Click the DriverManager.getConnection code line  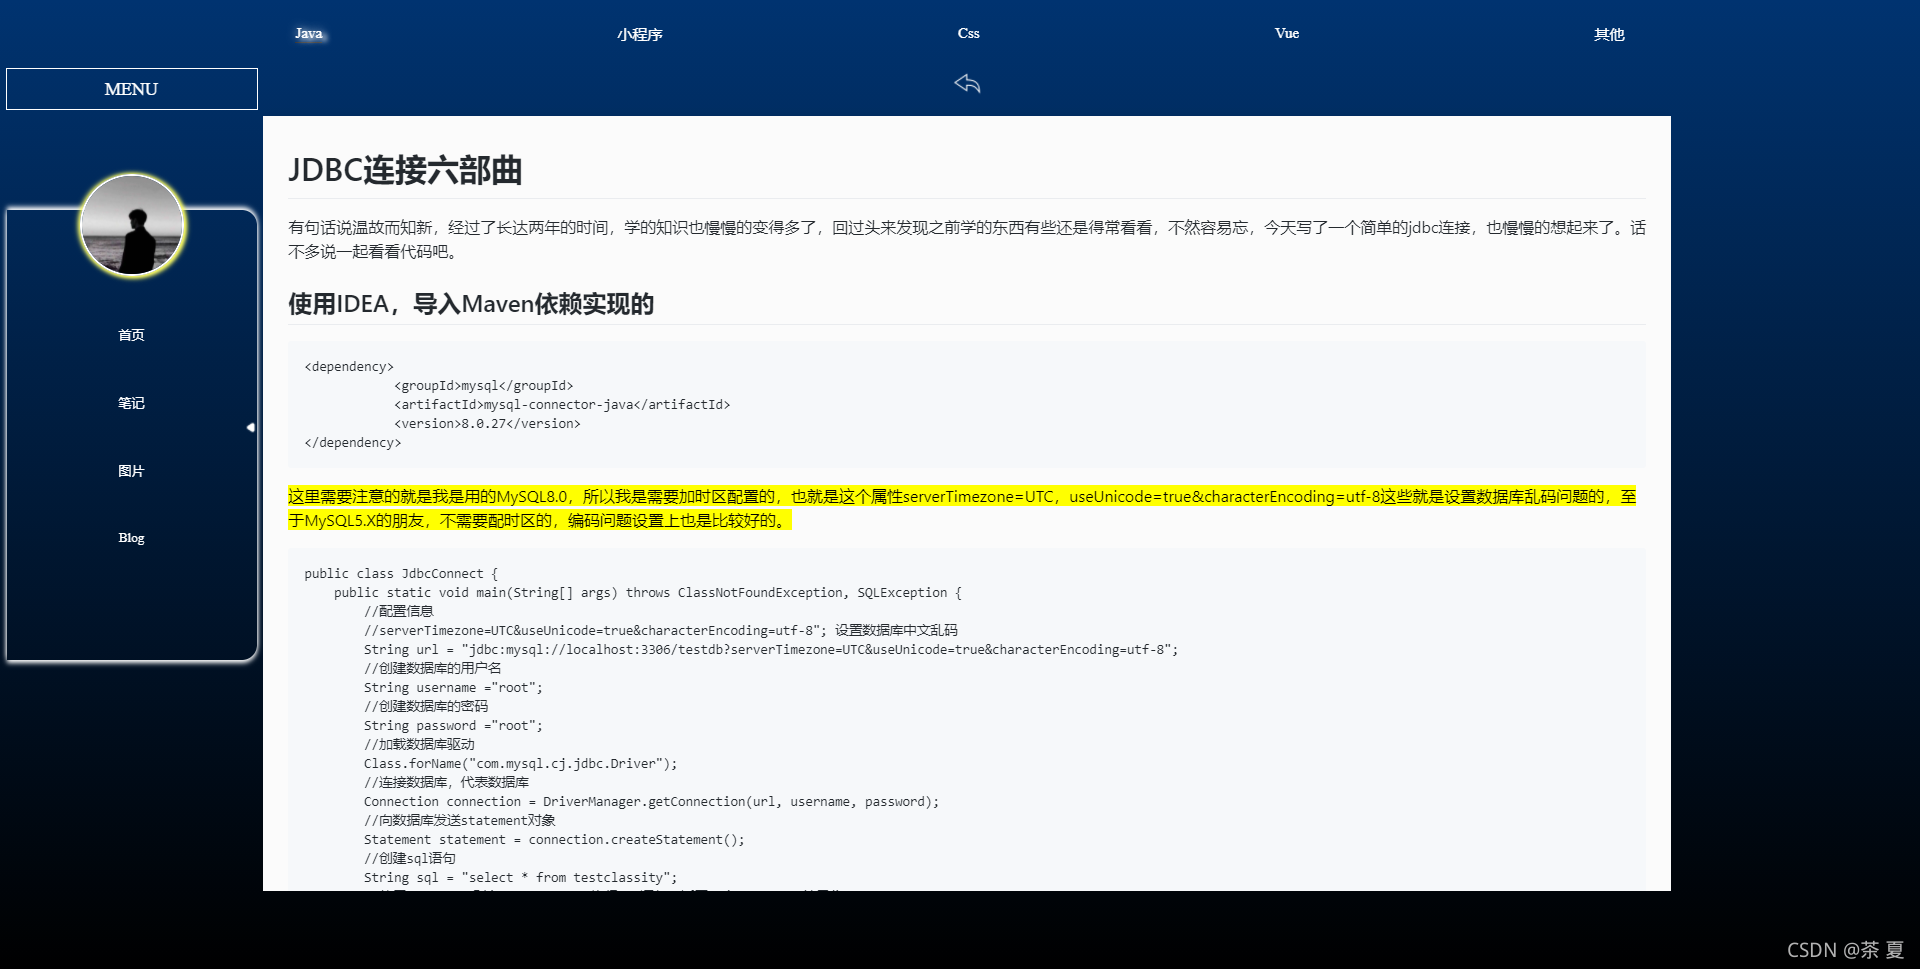coord(651,802)
